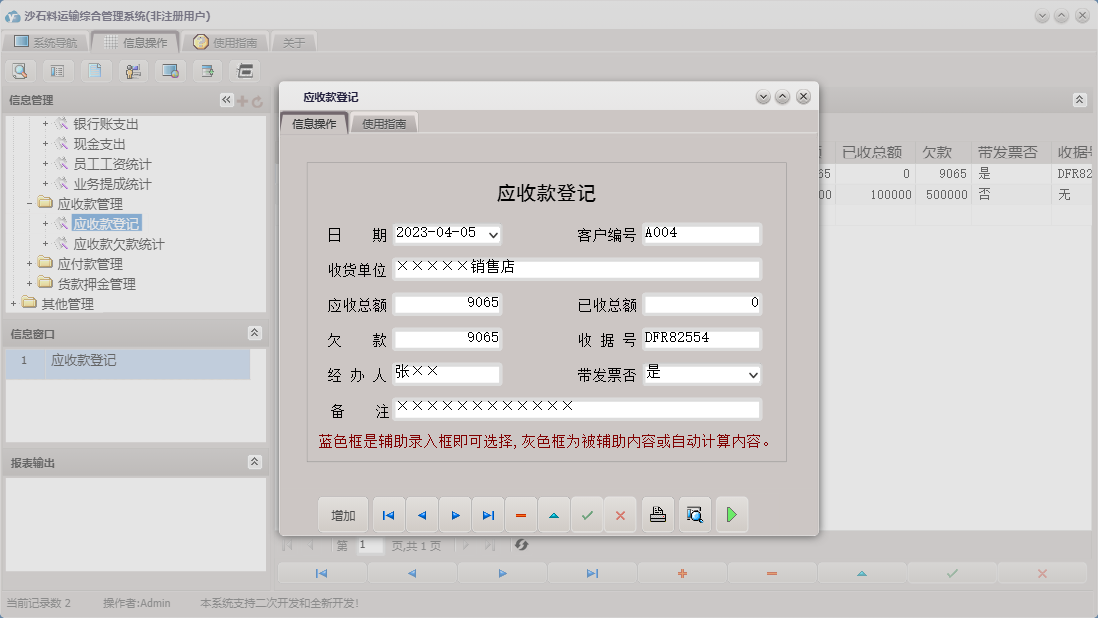
Task: Click the 客户编号 input field
Action: point(700,233)
